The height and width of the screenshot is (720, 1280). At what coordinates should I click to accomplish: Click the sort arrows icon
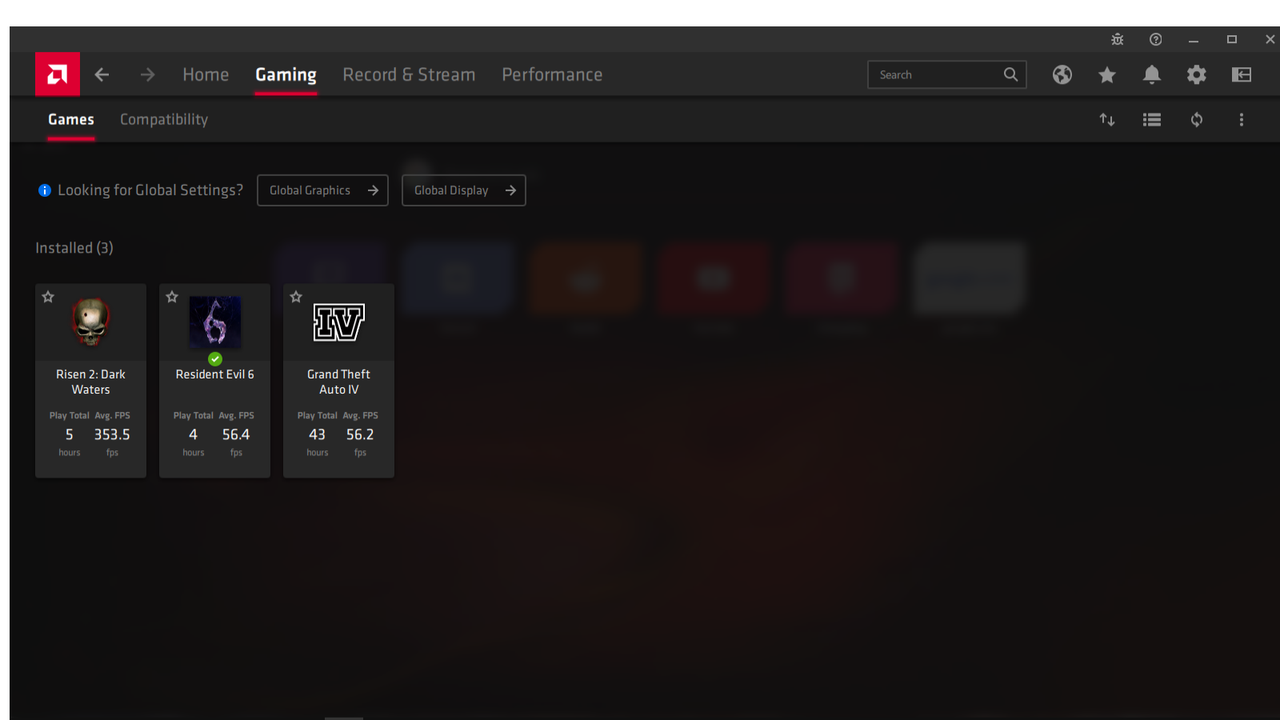[x=1107, y=120]
